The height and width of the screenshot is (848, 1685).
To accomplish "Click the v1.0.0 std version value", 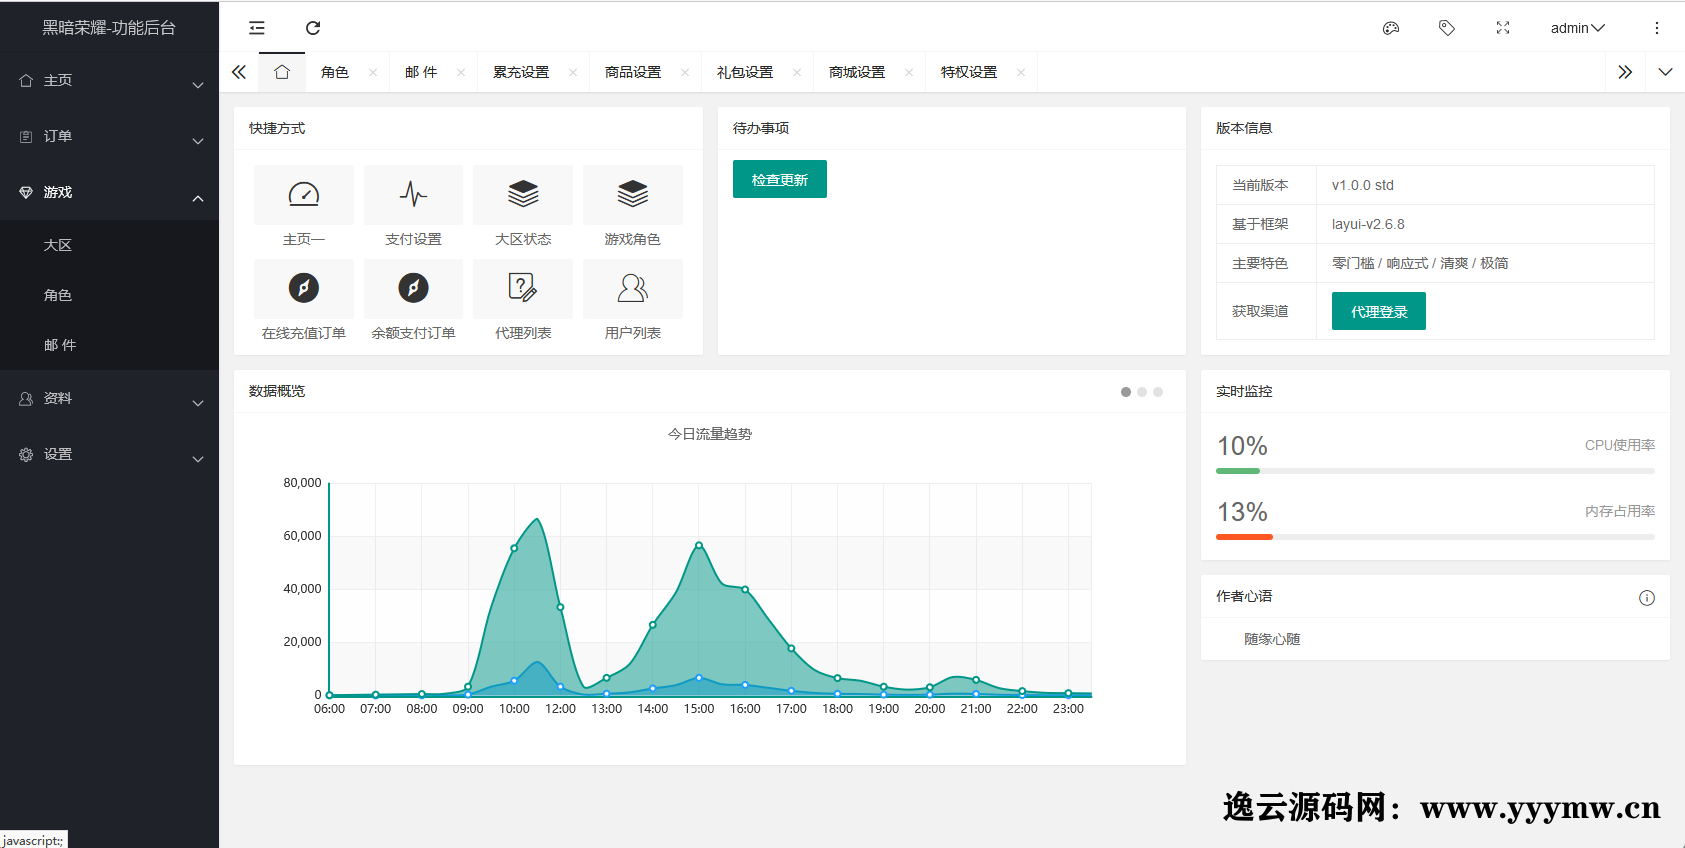I will pos(1362,185).
